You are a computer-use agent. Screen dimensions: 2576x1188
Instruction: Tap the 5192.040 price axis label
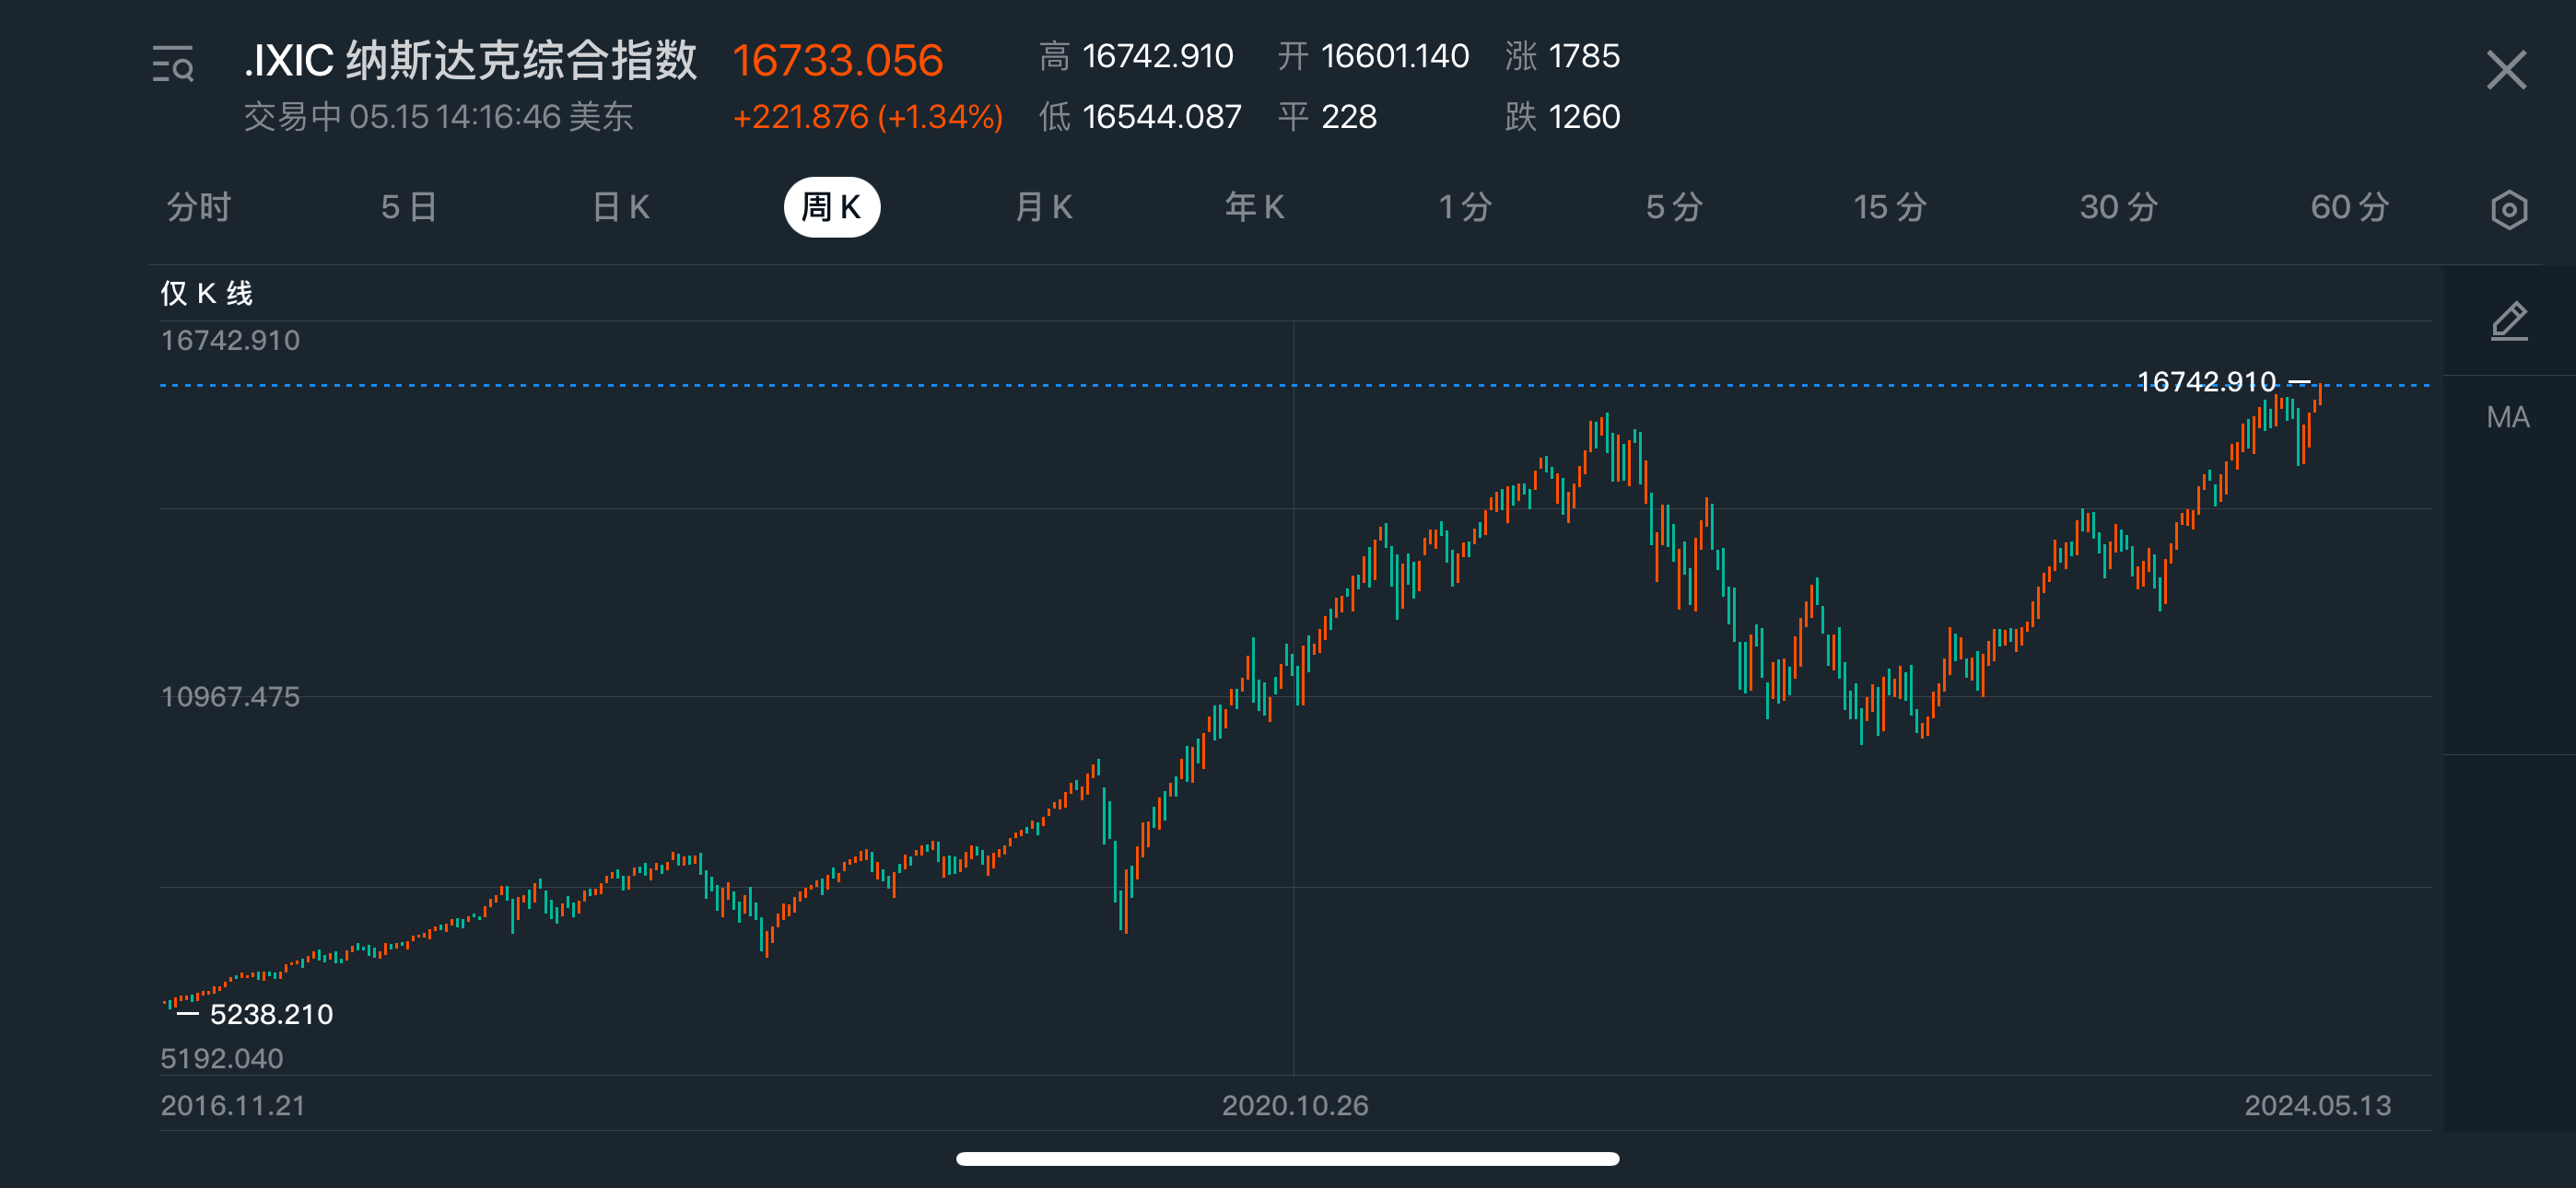point(222,1058)
